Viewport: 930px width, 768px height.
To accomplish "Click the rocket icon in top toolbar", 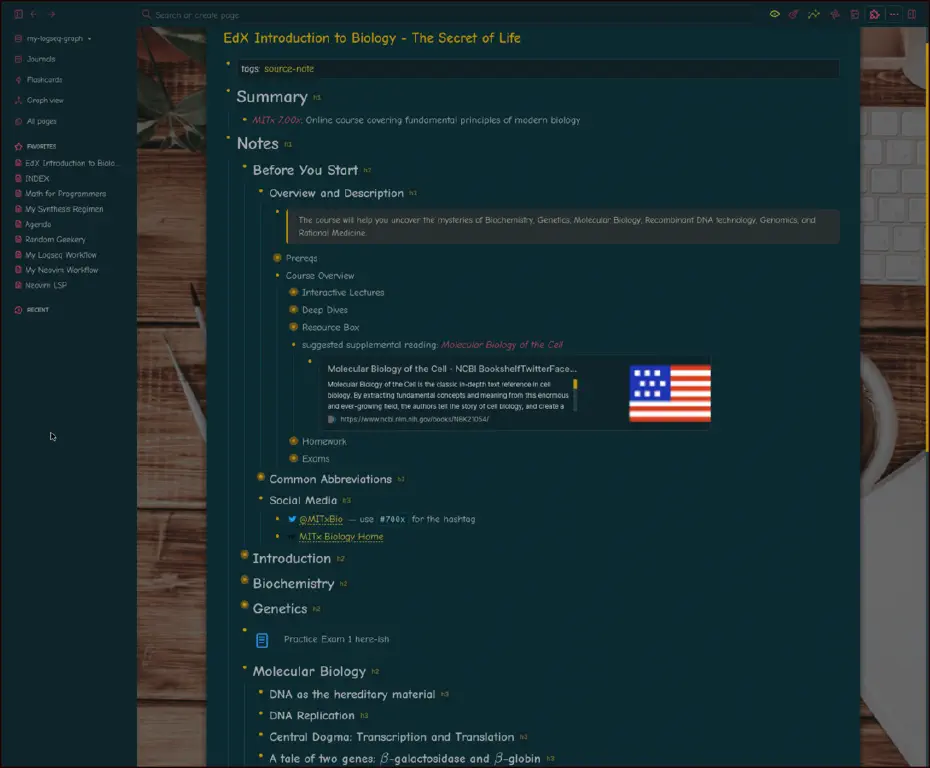I will 794,14.
